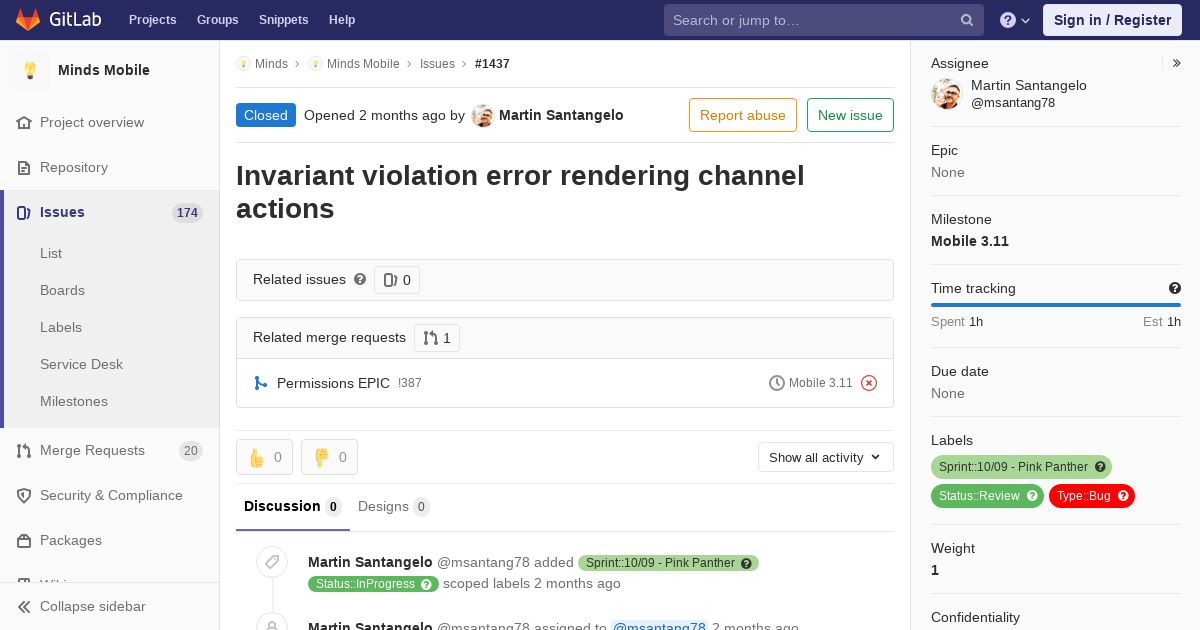Open the Show all activity dropdown
The image size is (1200, 630).
tap(826, 457)
